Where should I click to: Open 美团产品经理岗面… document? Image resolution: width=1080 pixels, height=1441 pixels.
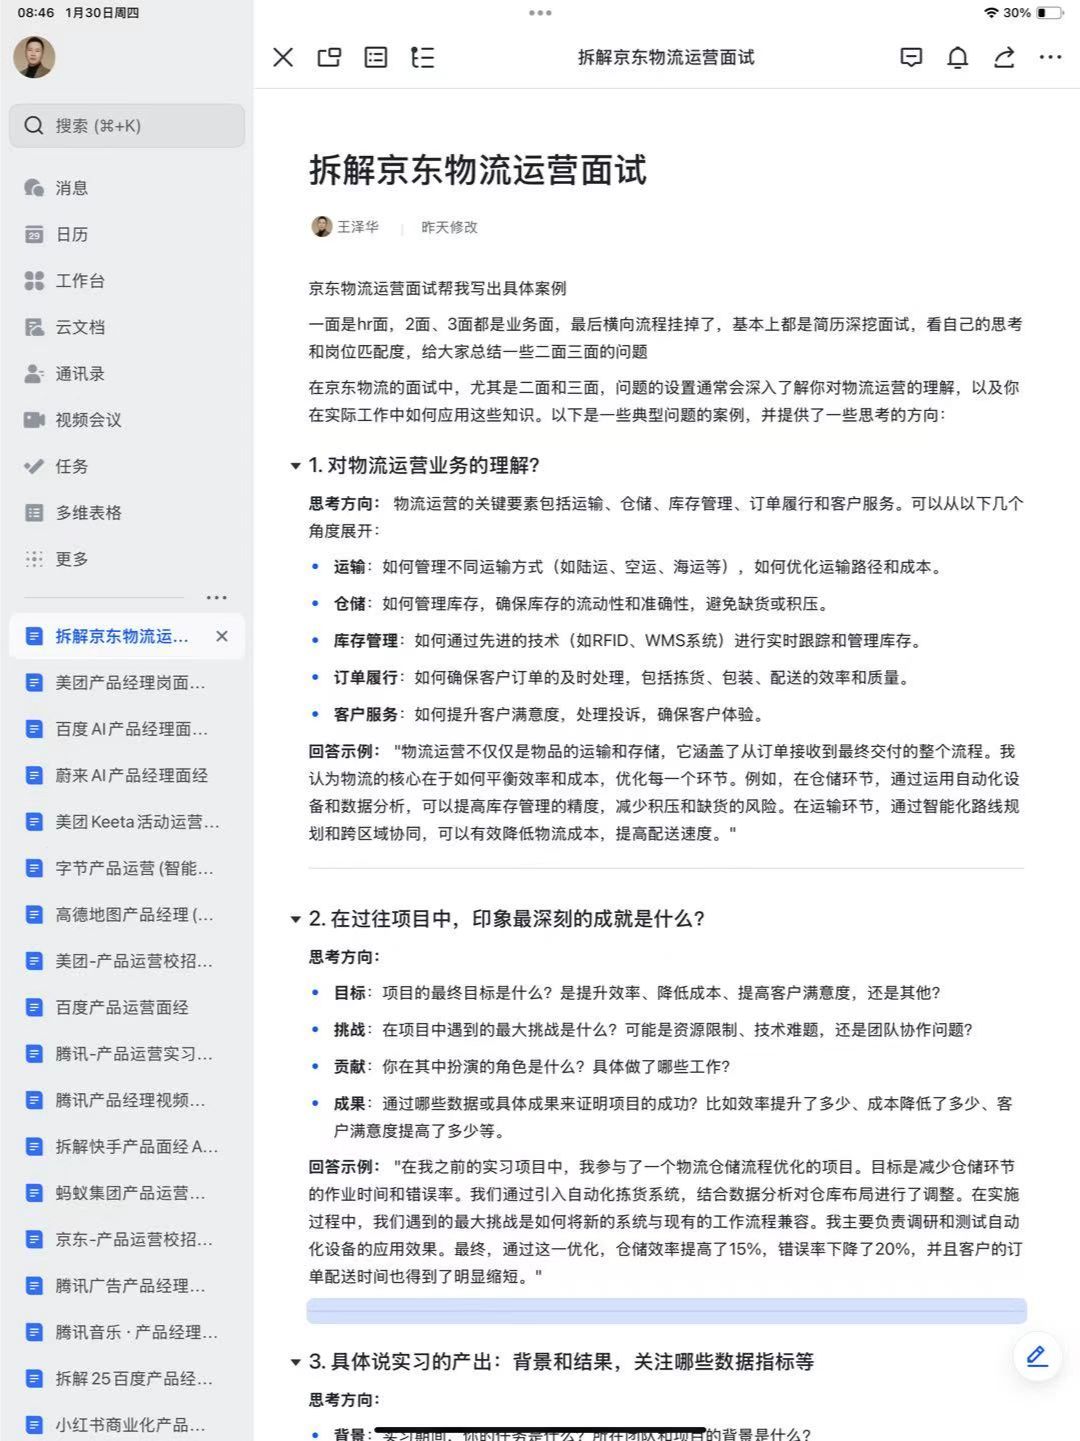[x=127, y=683]
